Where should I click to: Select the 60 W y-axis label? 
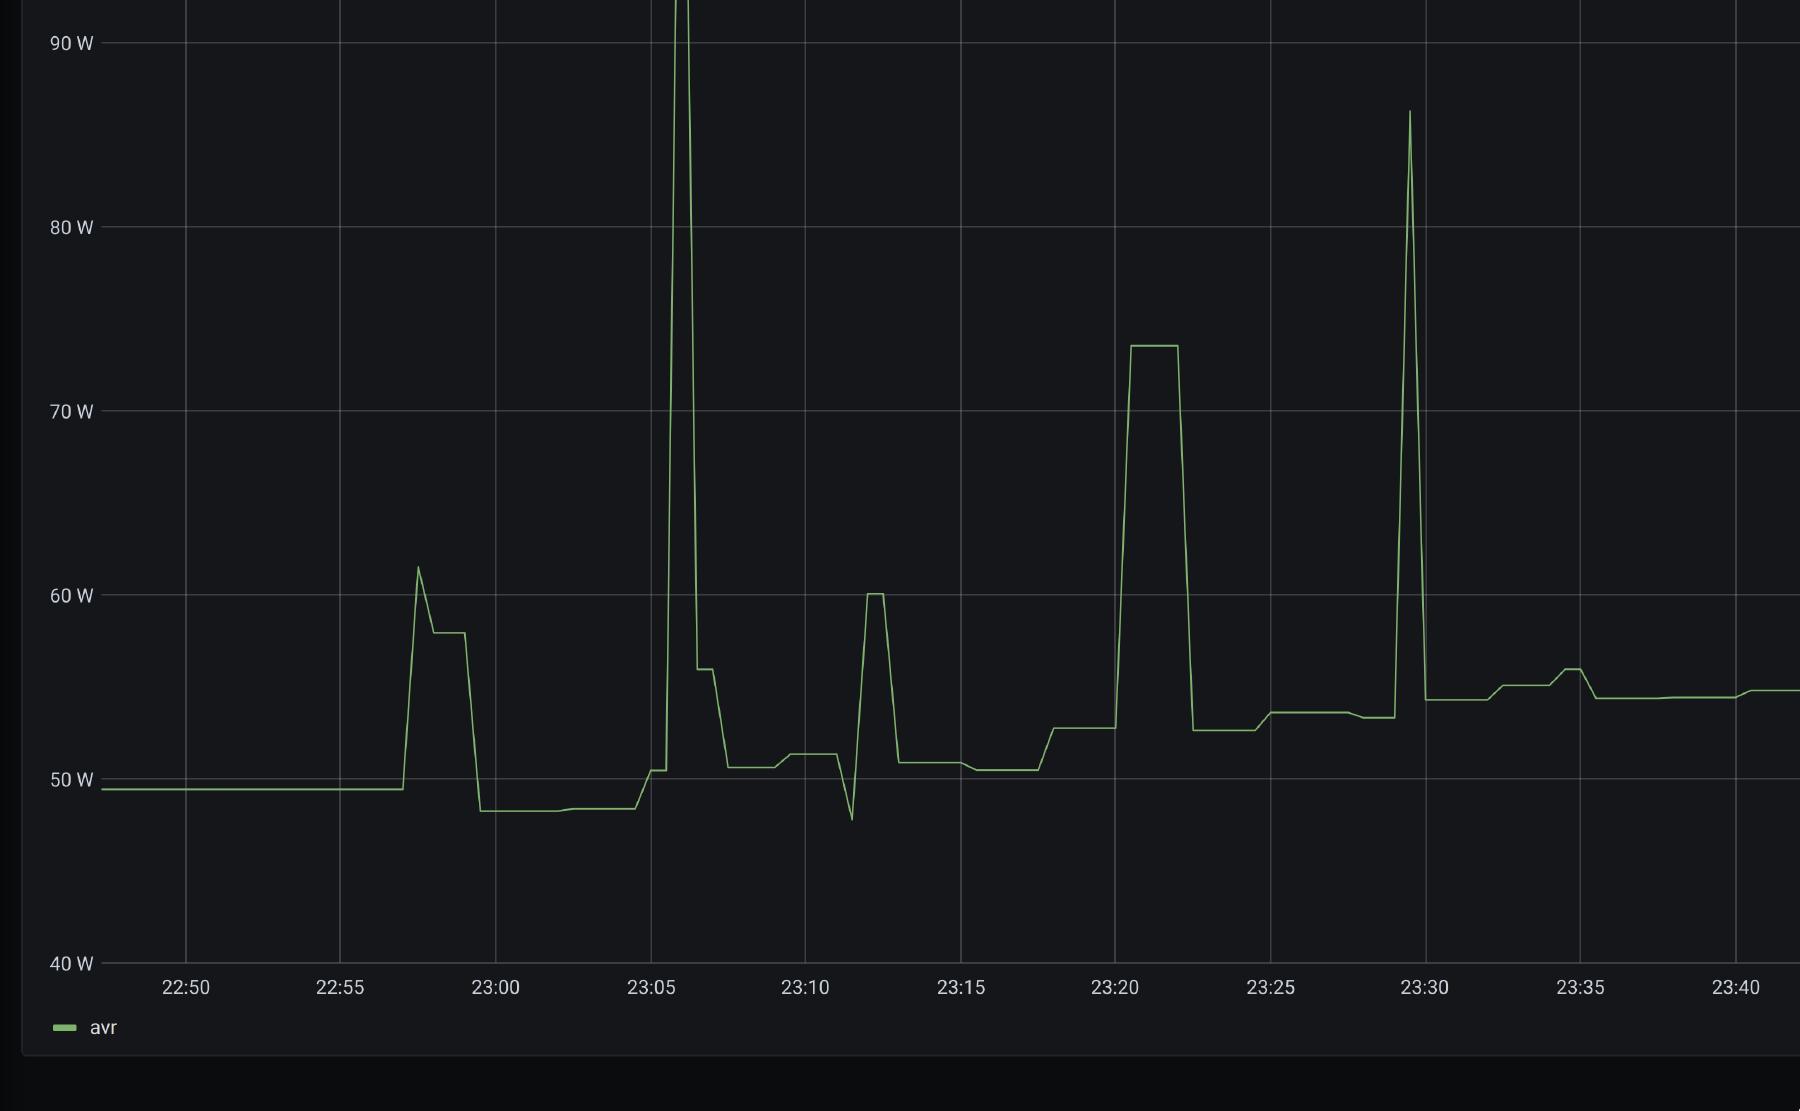(x=71, y=595)
